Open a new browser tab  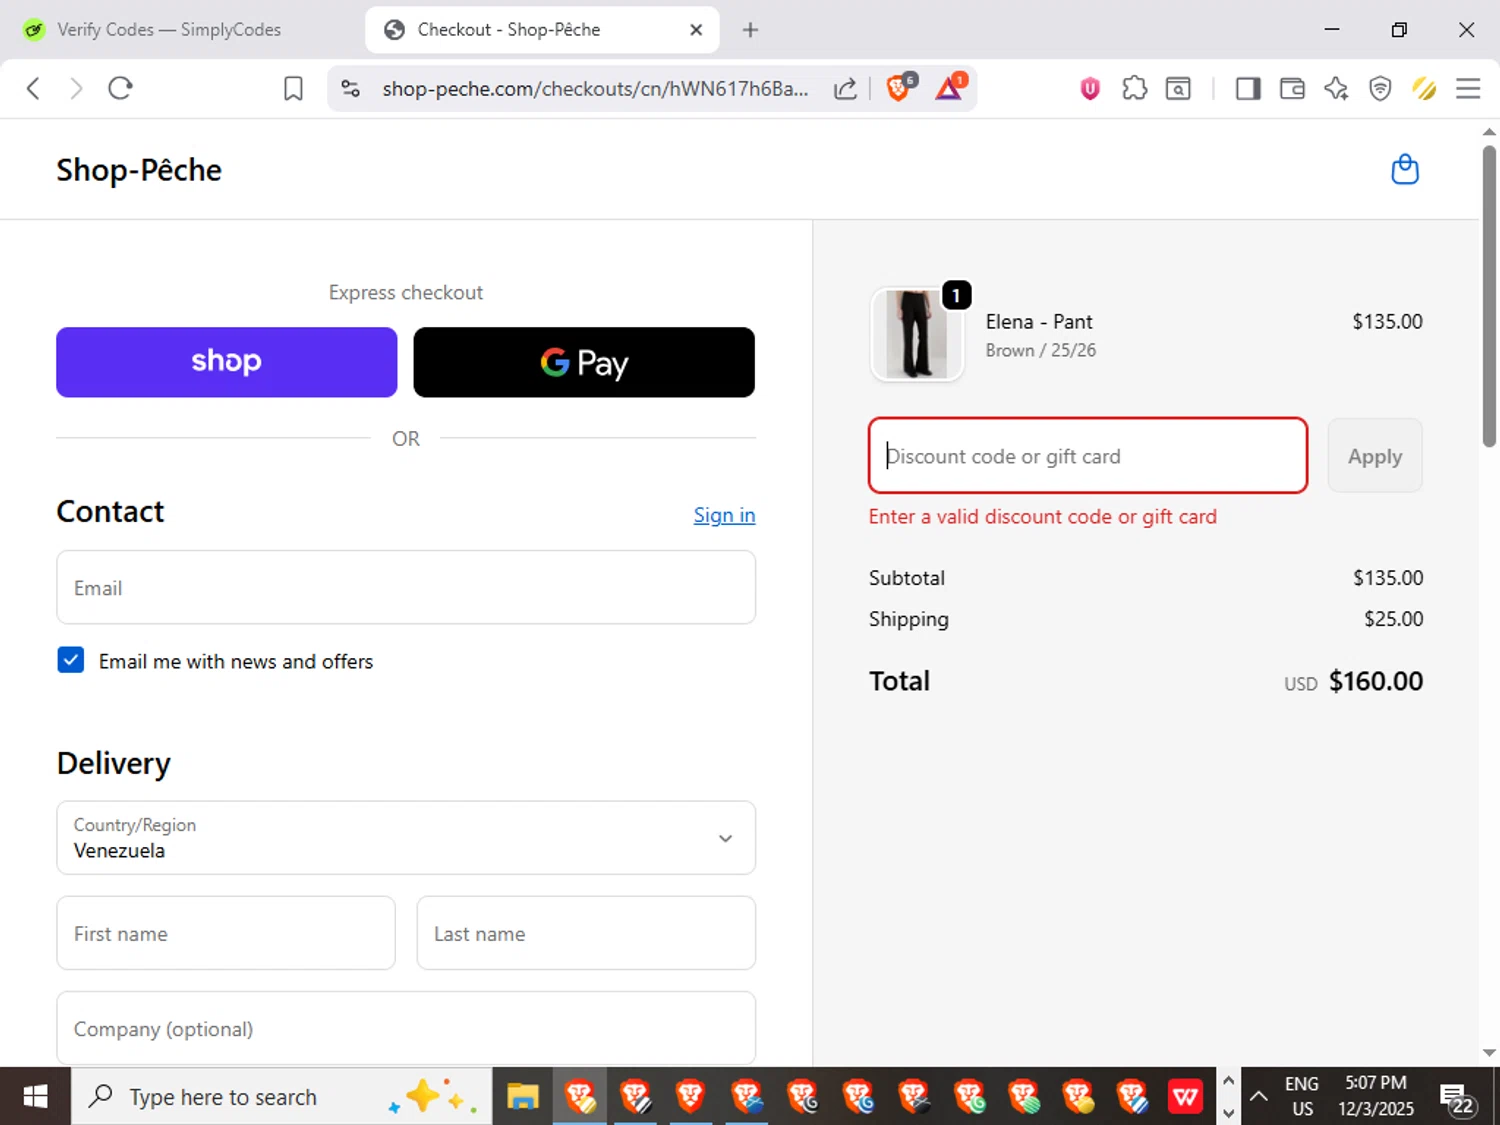[x=750, y=30]
